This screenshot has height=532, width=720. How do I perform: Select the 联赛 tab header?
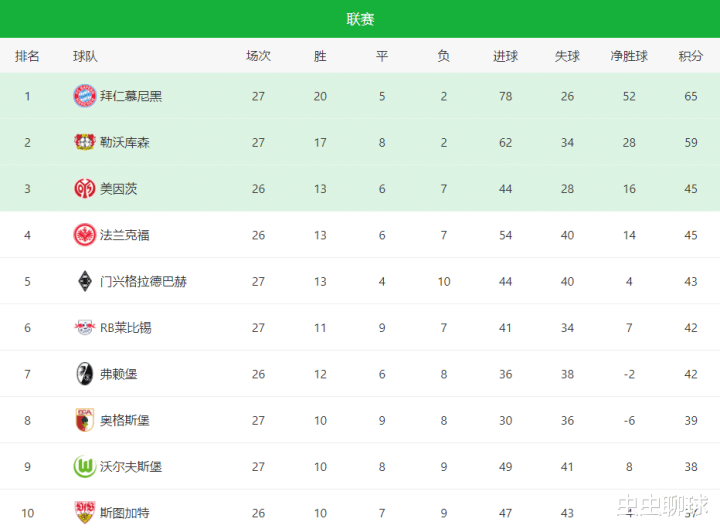click(x=360, y=20)
